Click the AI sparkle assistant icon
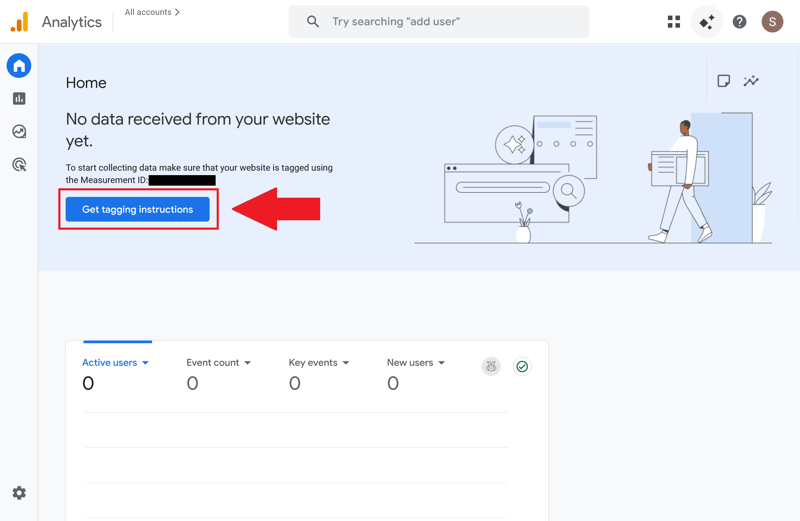The image size is (800, 521). [x=707, y=22]
